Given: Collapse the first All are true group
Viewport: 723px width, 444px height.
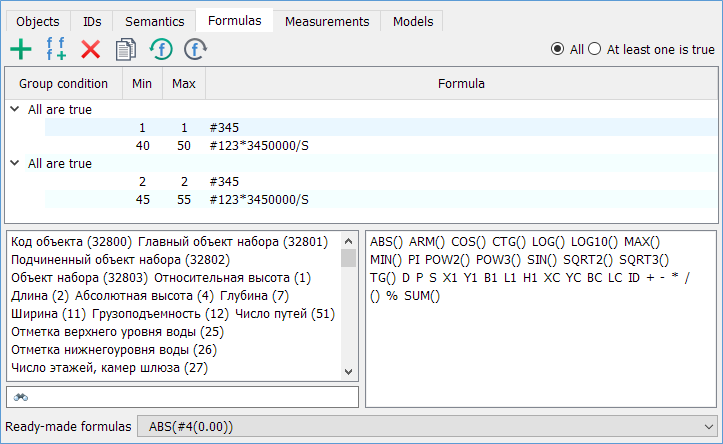Looking at the screenshot, I should 14,109.
